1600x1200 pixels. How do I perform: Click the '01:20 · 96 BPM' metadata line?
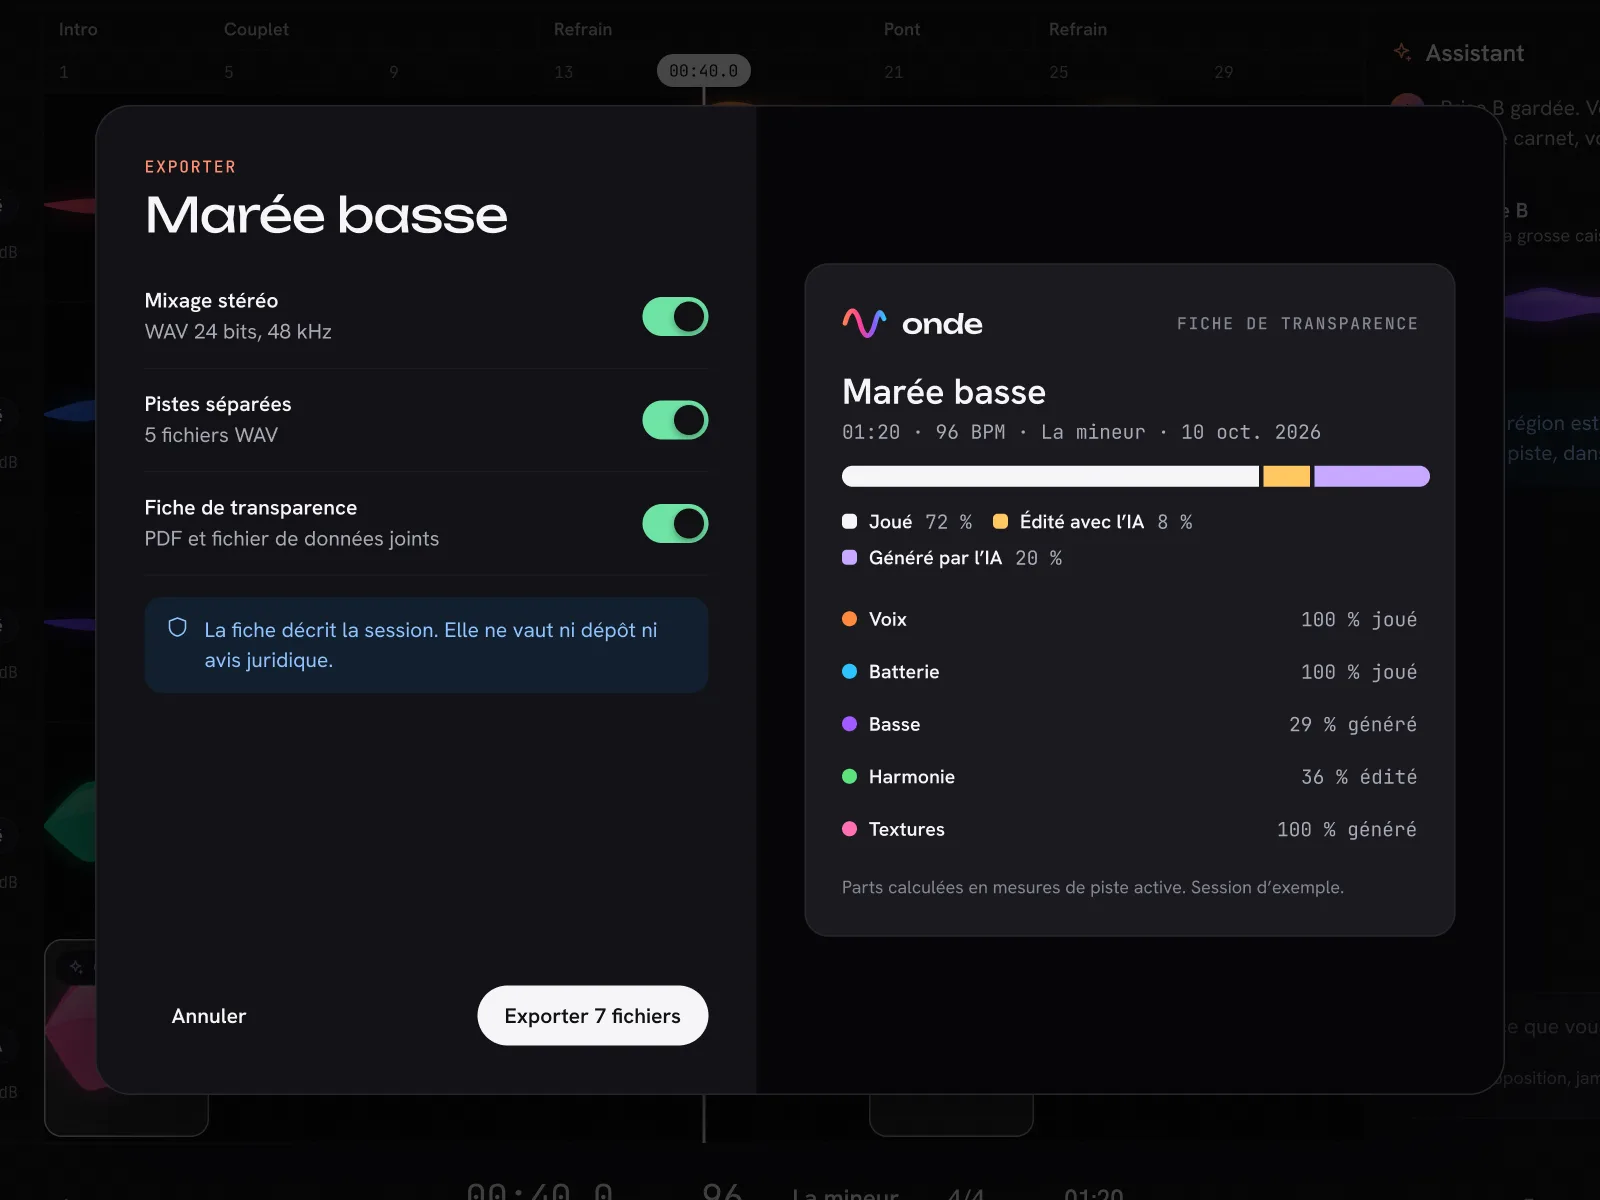(1081, 432)
